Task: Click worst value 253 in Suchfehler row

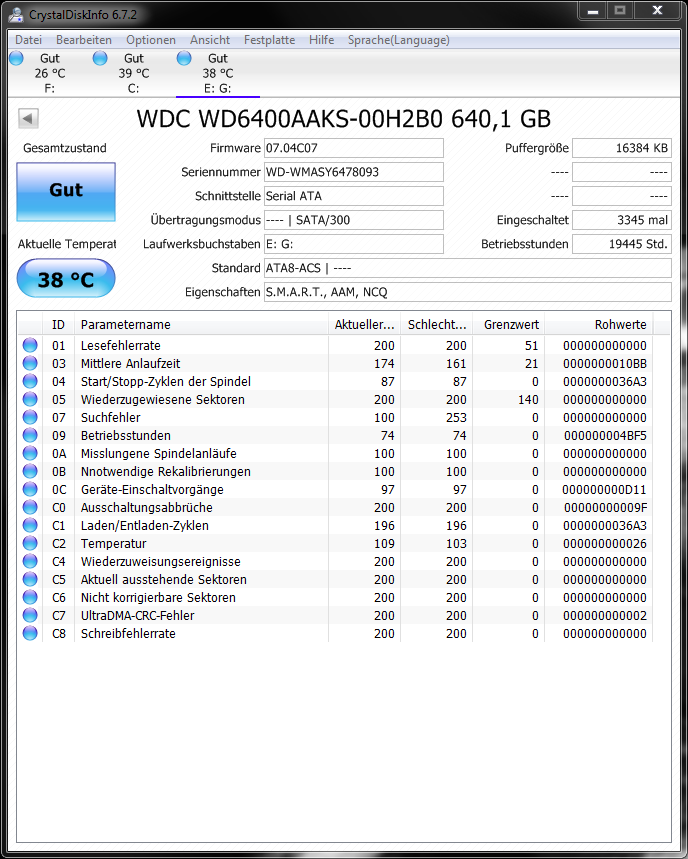Action: pyautogui.click(x=456, y=418)
